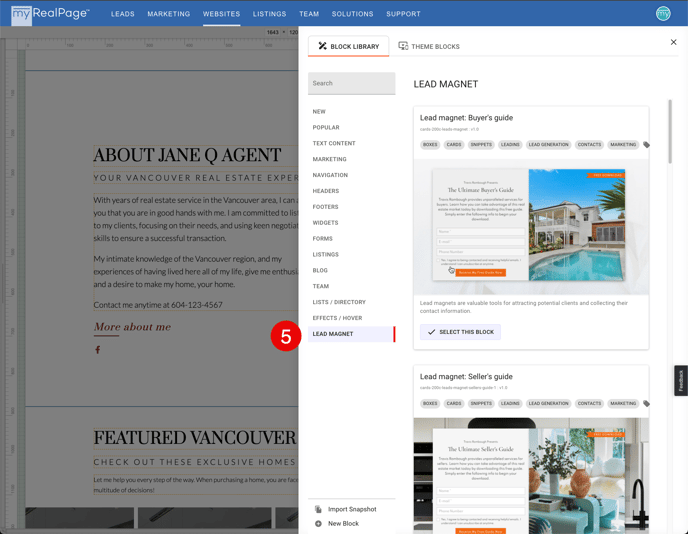The image size is (688, 534).
Task: Click LEAD GENERATION tag on Seller's guide
Action: (548, 404)
